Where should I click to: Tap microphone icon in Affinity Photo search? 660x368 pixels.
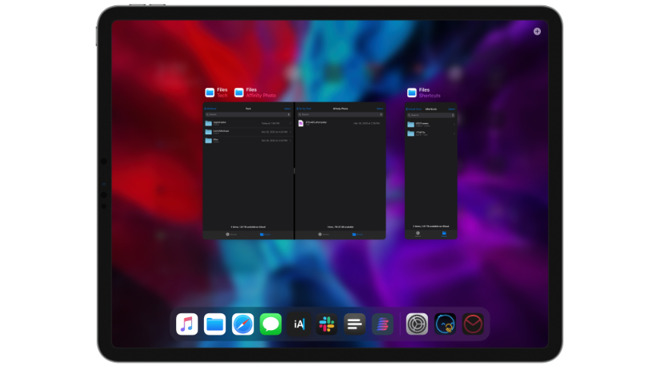[381, 115]
